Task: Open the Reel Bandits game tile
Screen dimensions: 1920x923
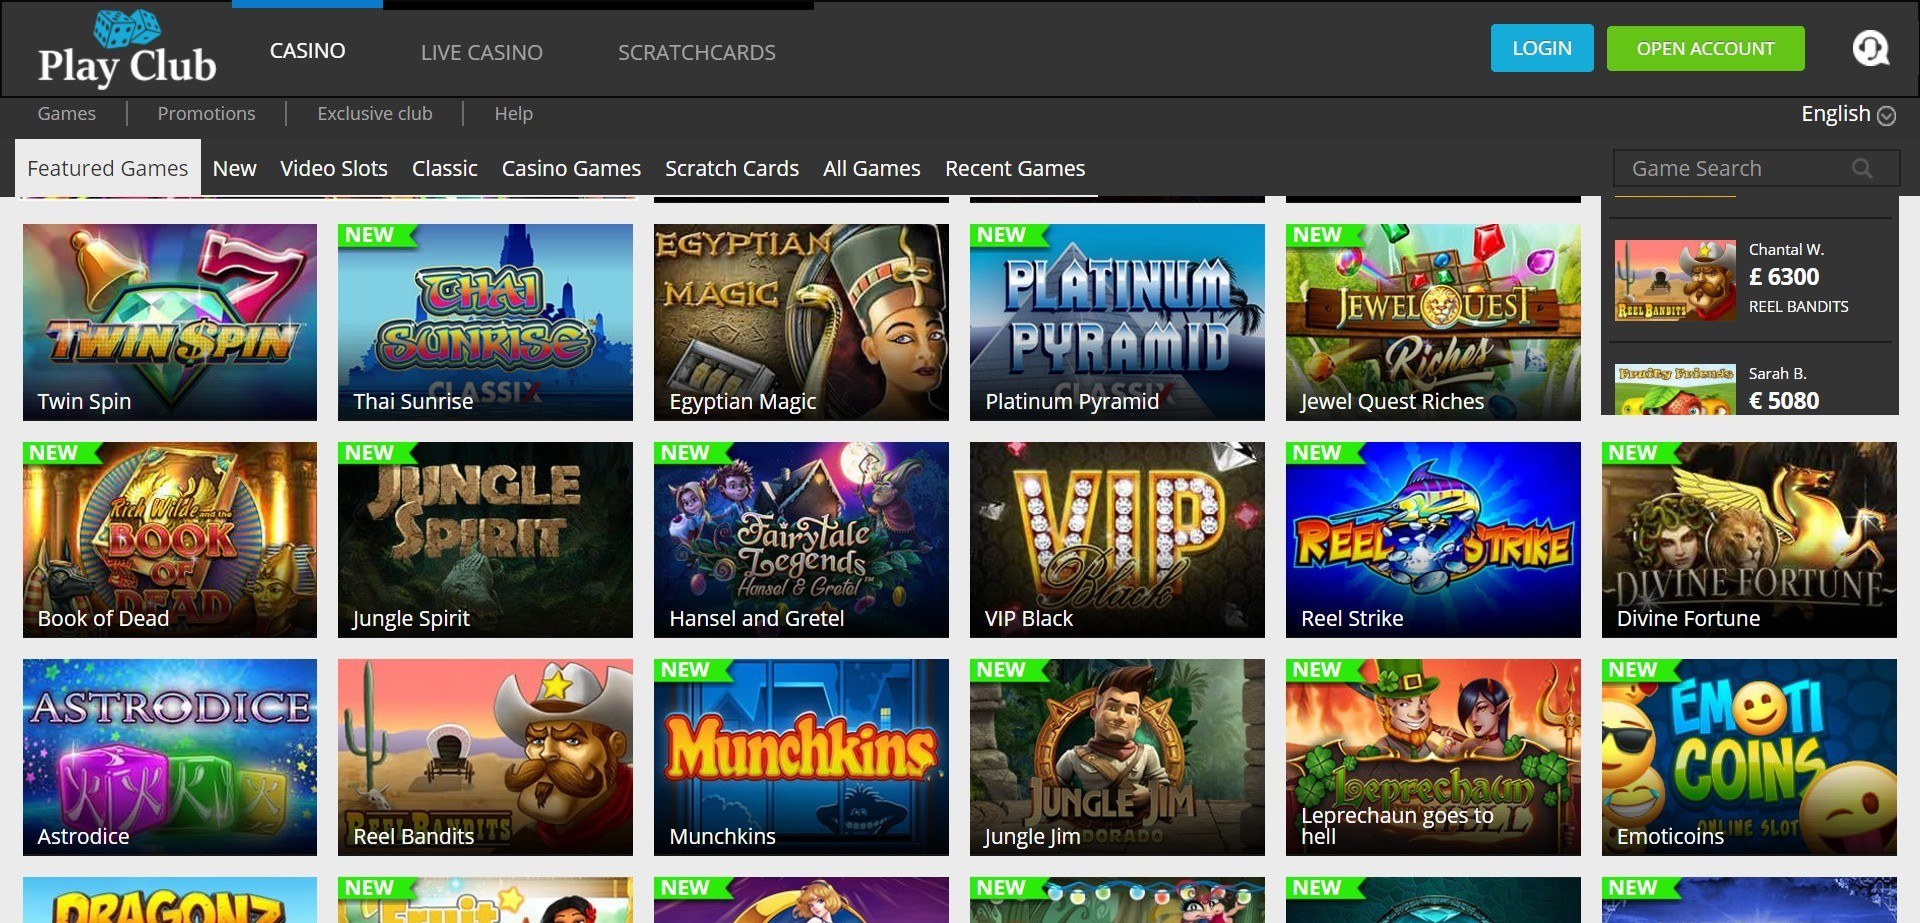Action: click(485, 757)
